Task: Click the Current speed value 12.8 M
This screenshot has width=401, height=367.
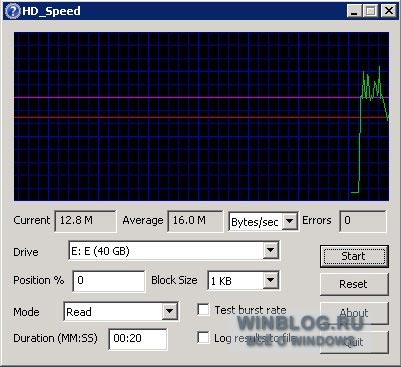Action: pyautogui.click(x=86, y=221)
